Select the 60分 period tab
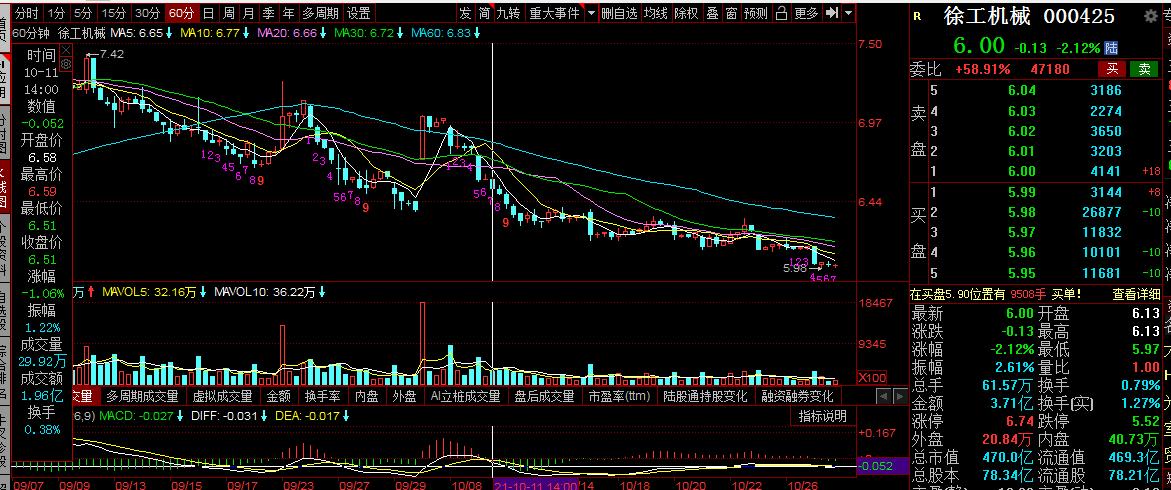Viewport: 1171px width, 490px height. pyautogui.click(x=181, y=13)
